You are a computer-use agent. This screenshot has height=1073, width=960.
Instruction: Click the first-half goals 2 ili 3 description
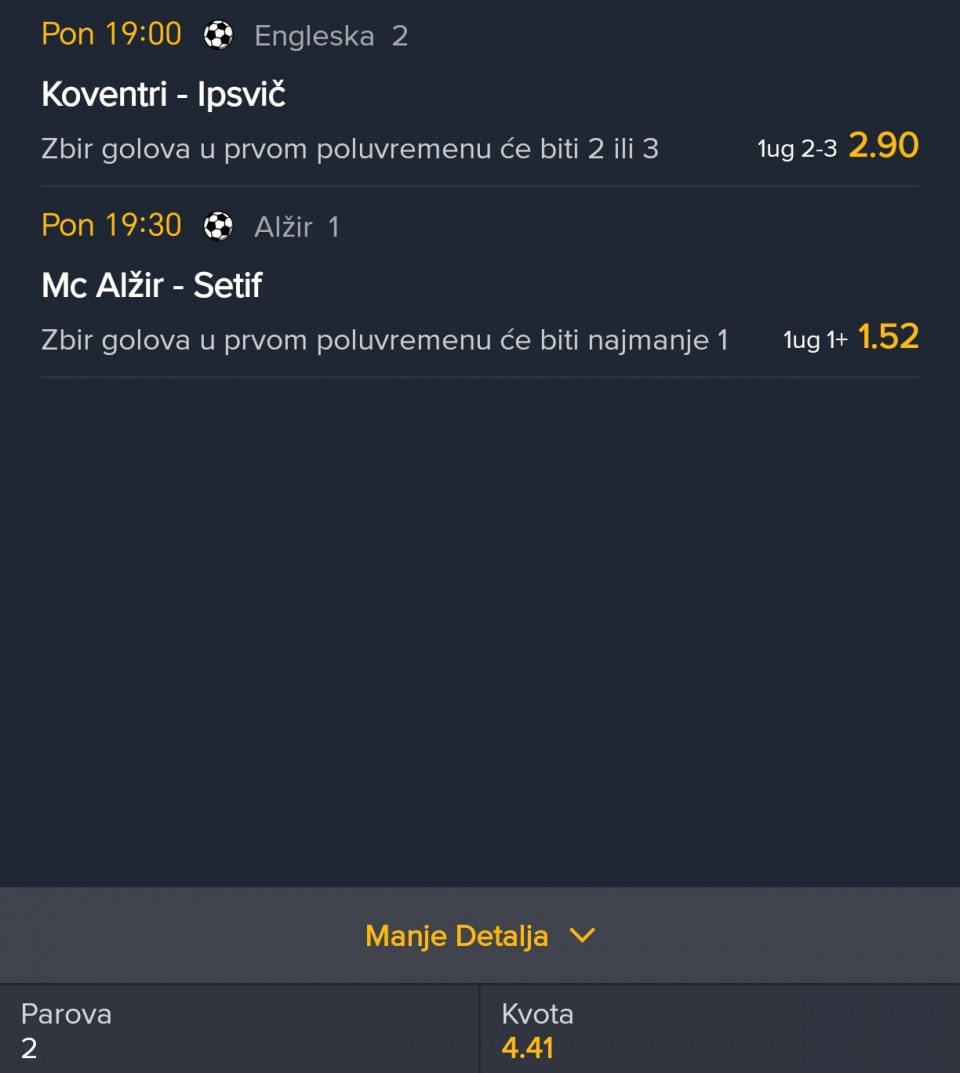coord(350,149)
